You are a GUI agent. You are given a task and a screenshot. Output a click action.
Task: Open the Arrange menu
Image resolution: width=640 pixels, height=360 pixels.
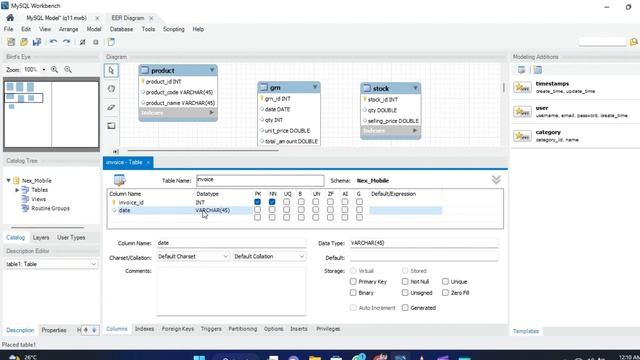coord(69,29)
